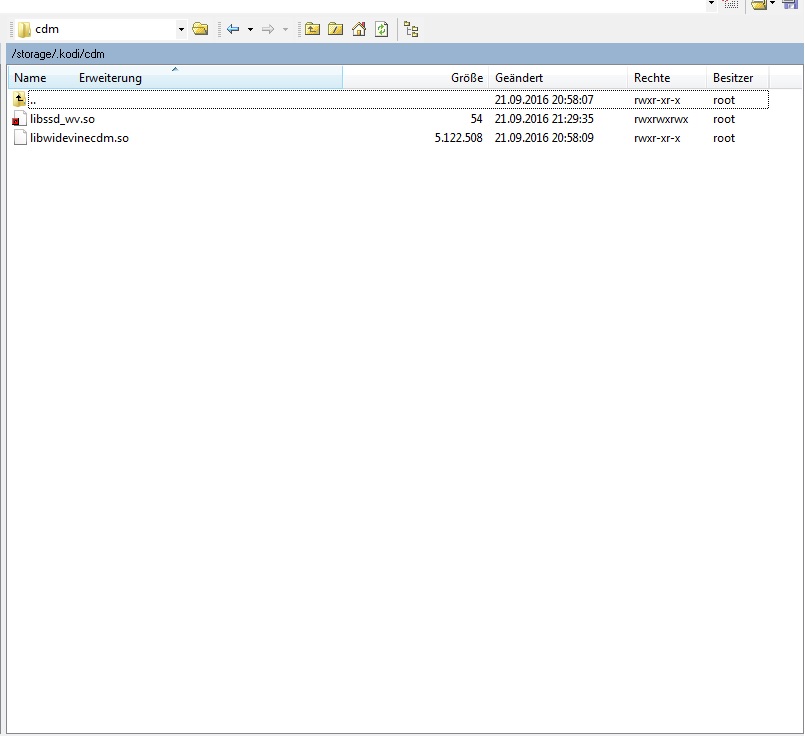The image size is (805, 736).
Task: Sort by the Rechte column header
Action: [x=652, y=78]
